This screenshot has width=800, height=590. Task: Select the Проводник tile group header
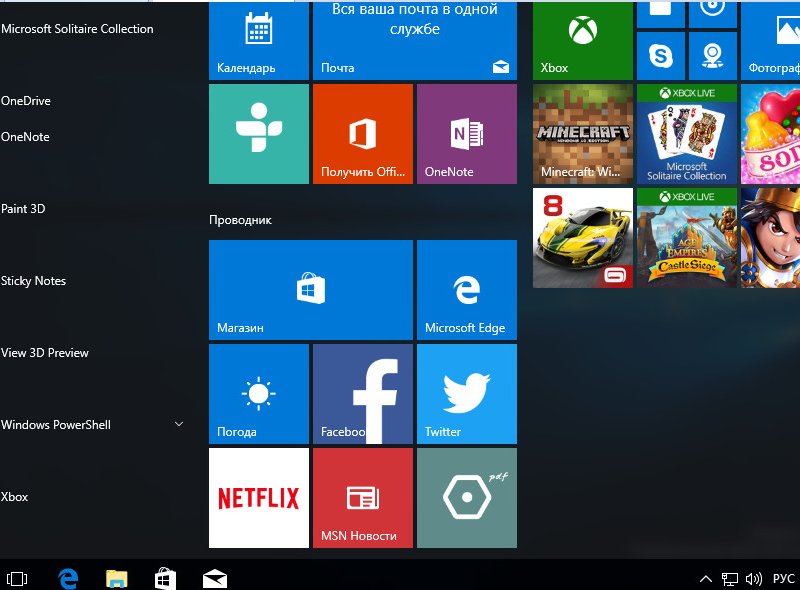coord(240,220)
